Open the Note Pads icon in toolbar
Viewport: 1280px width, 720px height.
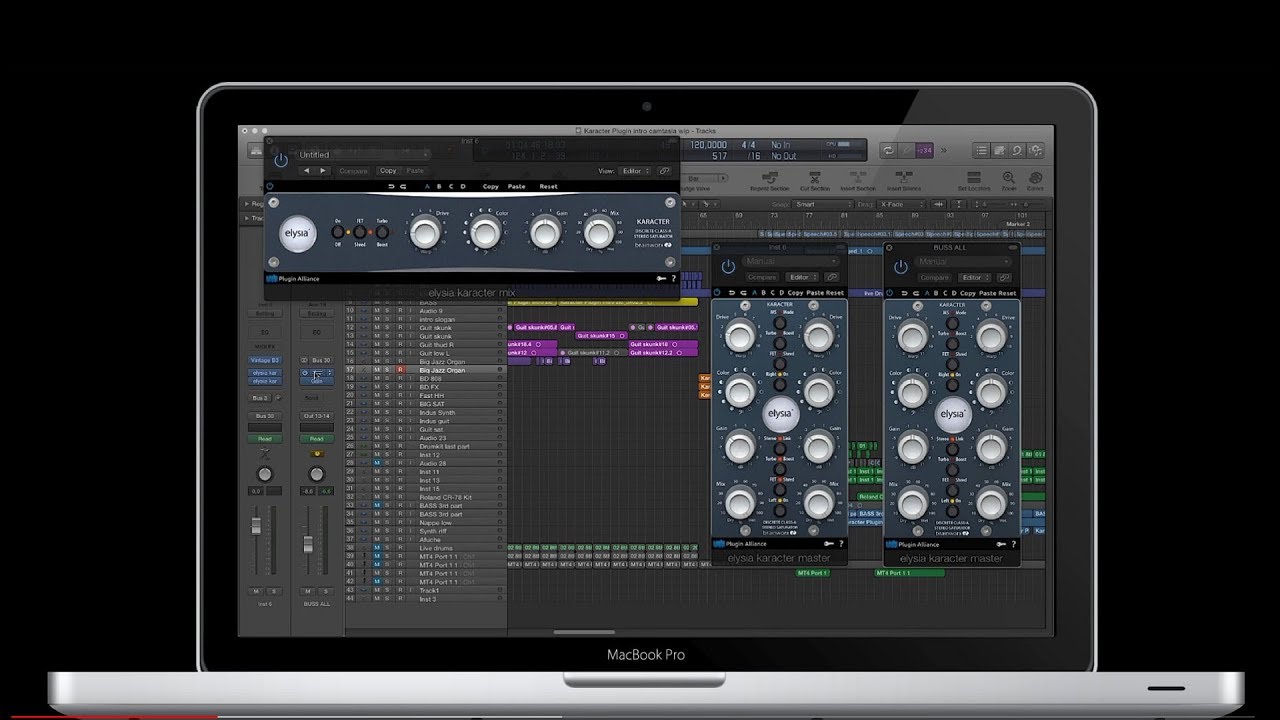tap(999, 150)
